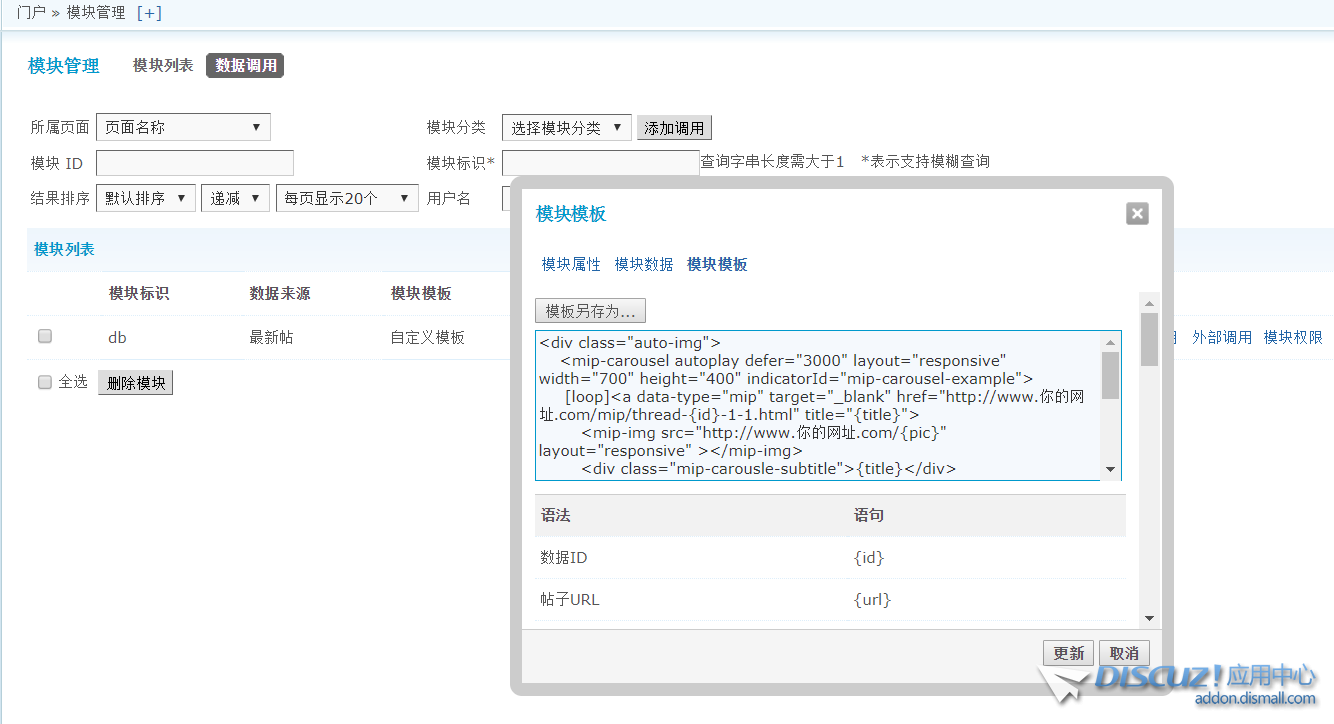Switch to the 模块数据 tab
This screenshot has height=724, width=1334.
pyautogui.click(x=644, y=264)
